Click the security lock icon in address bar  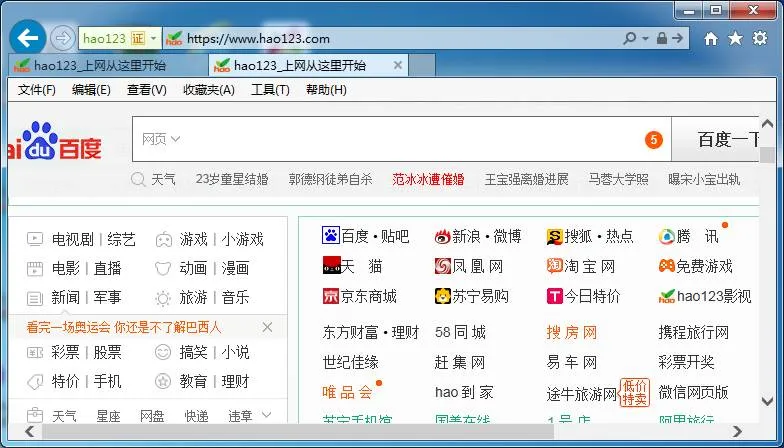(662, 38)
